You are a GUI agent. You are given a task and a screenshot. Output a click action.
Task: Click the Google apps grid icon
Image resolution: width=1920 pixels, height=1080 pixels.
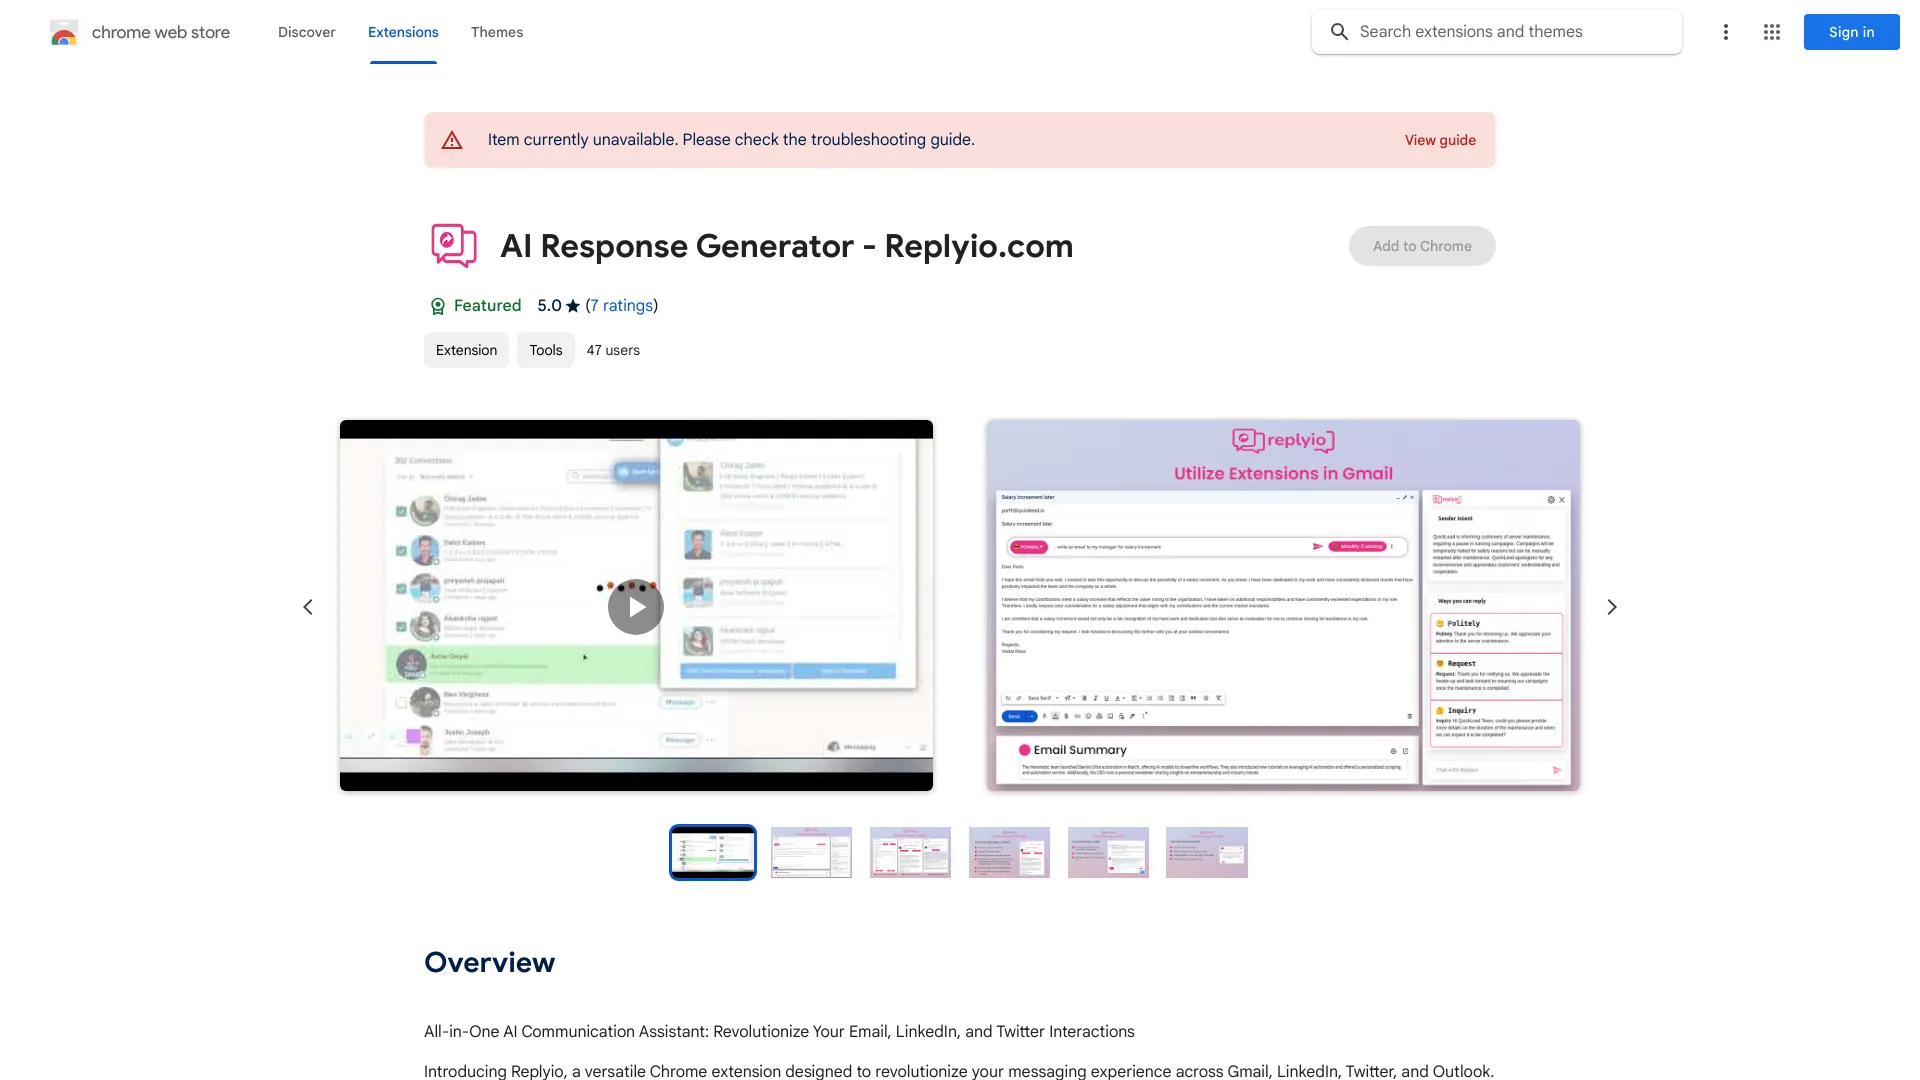coord(1772,32)
